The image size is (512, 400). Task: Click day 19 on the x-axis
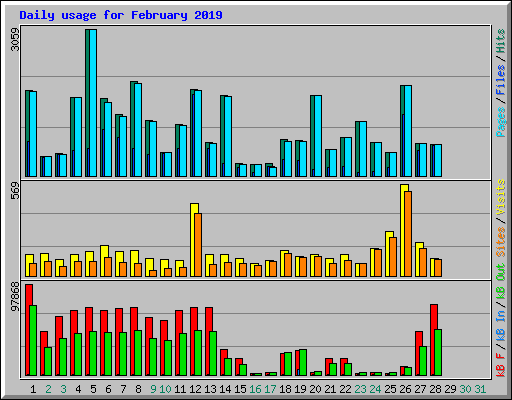[300, 389]
